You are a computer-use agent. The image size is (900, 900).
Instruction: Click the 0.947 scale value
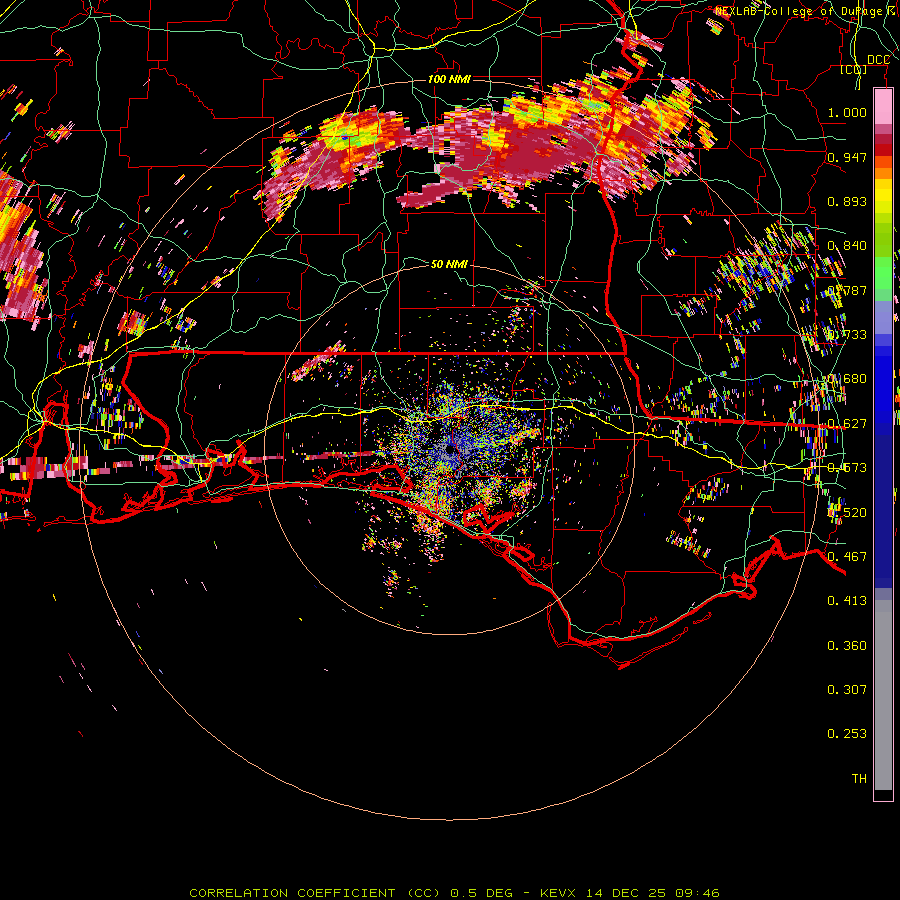[x=847, y=157]
